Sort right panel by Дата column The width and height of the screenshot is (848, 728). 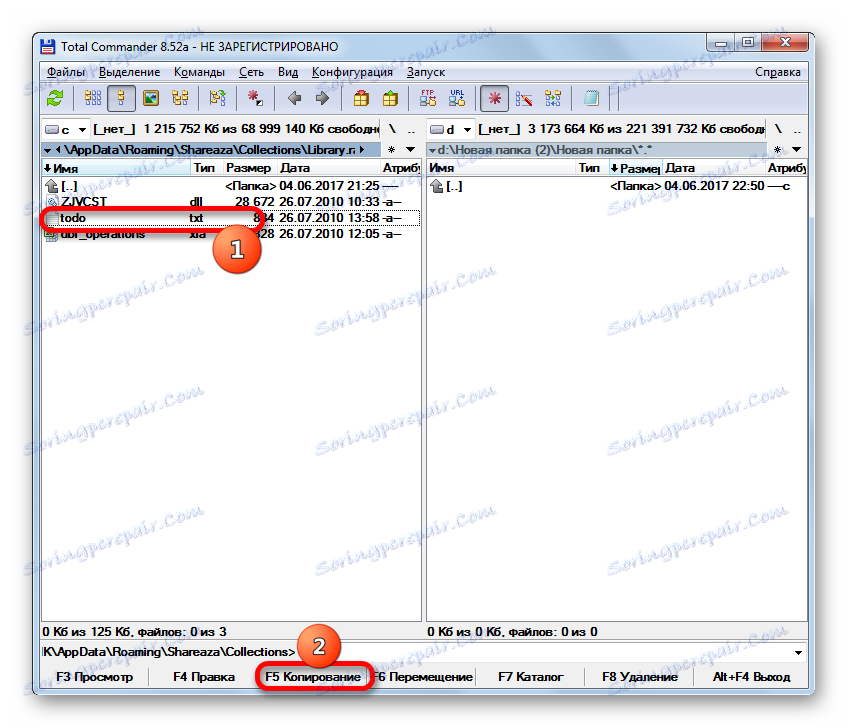click(714, 168)
